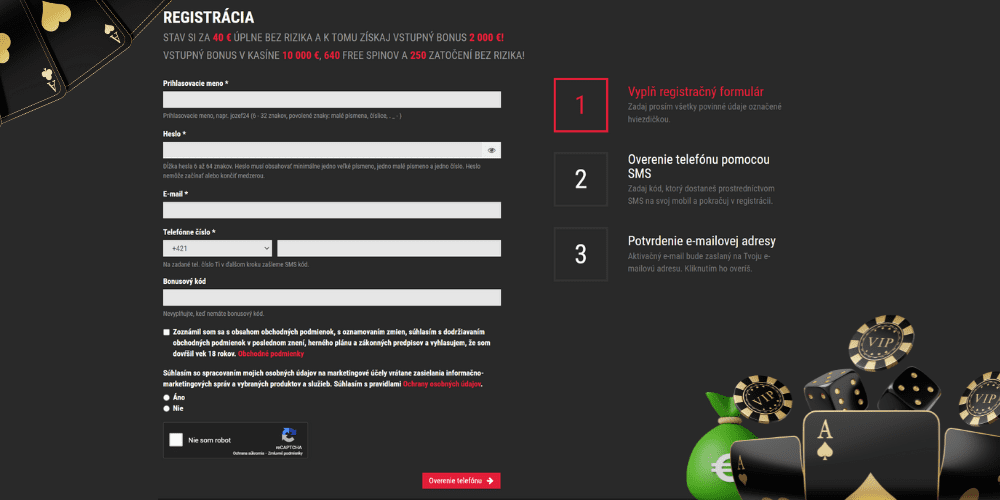Tick the Nie som robot checkbox
Viewport: 1000px width, 500px height.
tap(176, 439)
